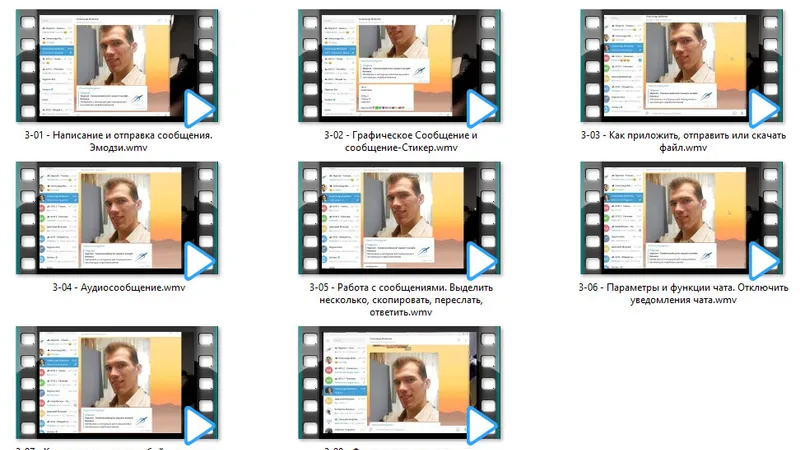The image size is (800, 450).
Task: Click play arrow on 3-02 video icon
Action: coord(481,108)
